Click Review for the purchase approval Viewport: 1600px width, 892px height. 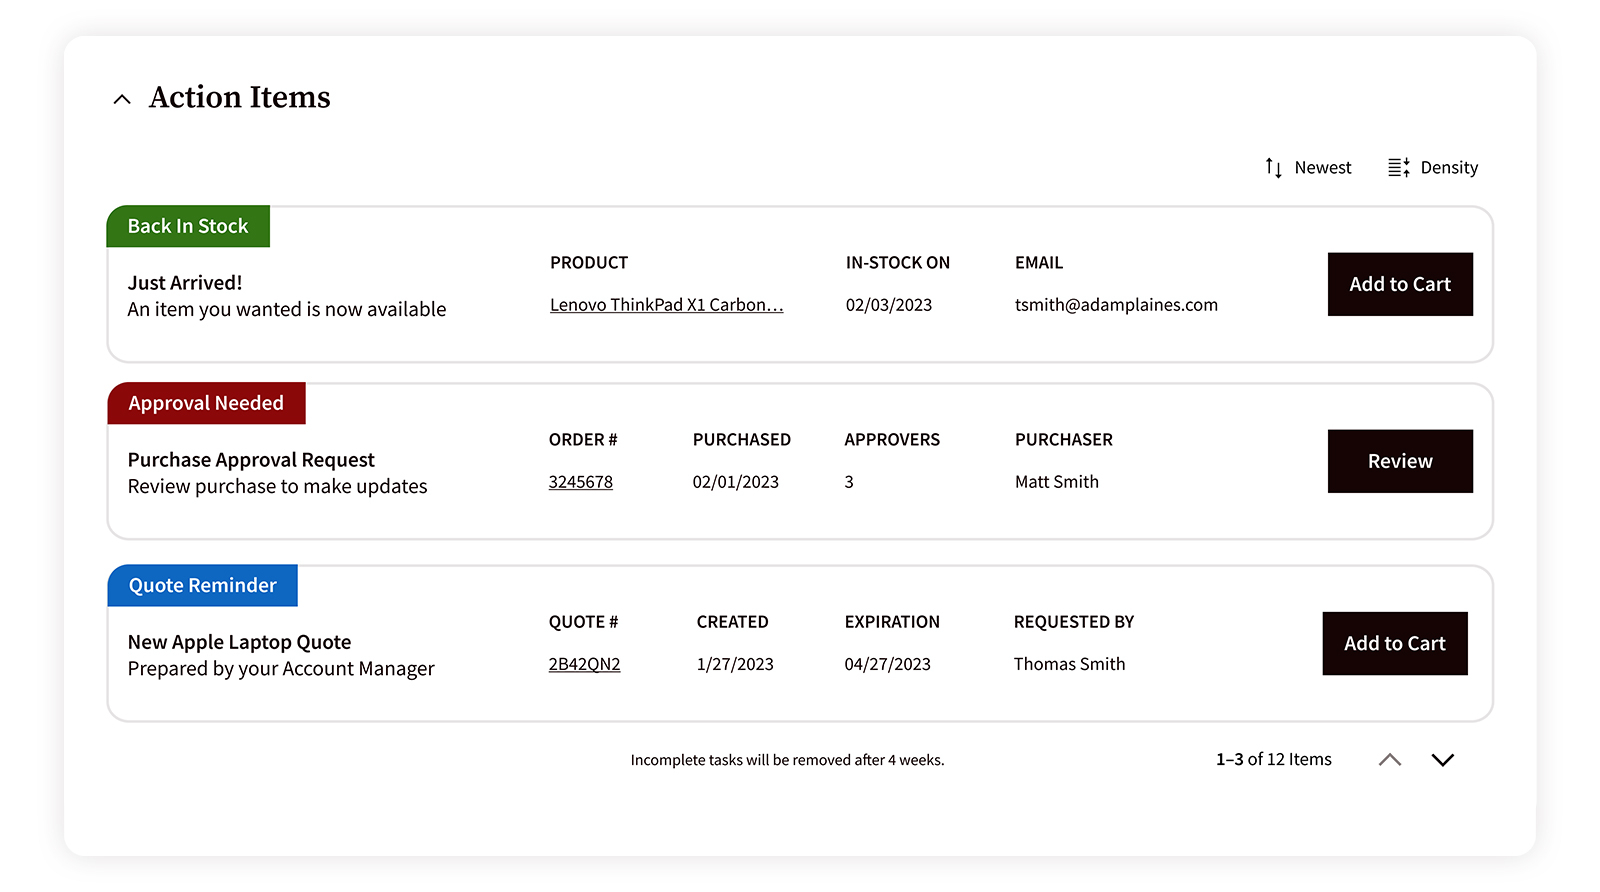coord(1399,461)
